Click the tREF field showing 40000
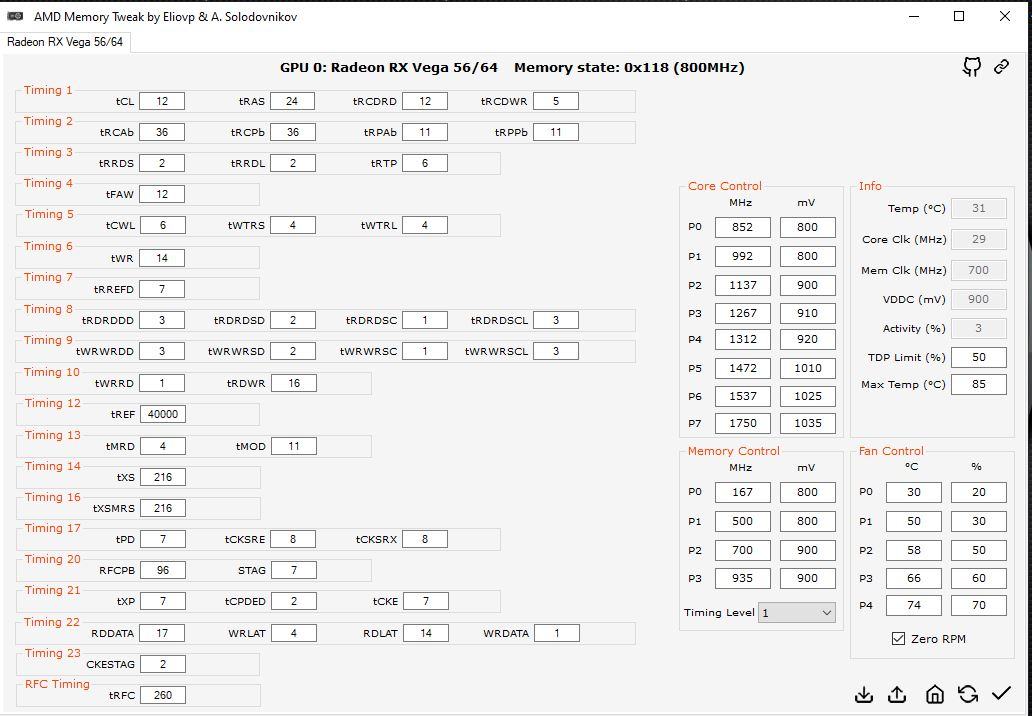 (x=163, y=415)
